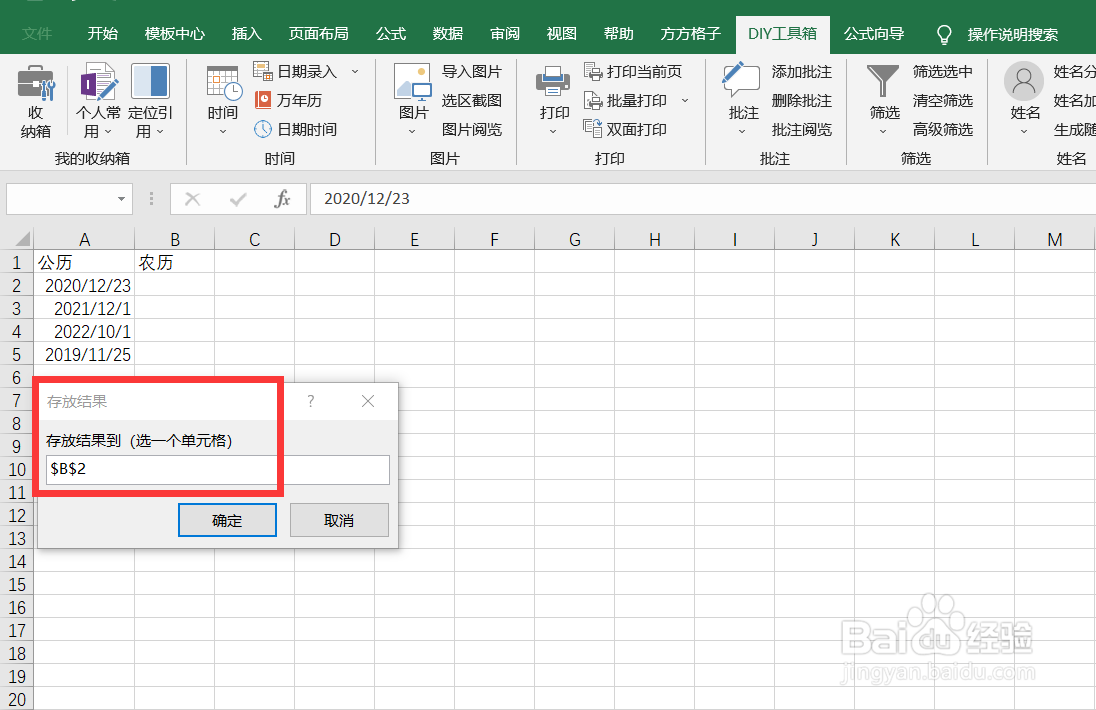Switch to the 数据 tab
This screenshot has height=710, width=1096.
448,34
